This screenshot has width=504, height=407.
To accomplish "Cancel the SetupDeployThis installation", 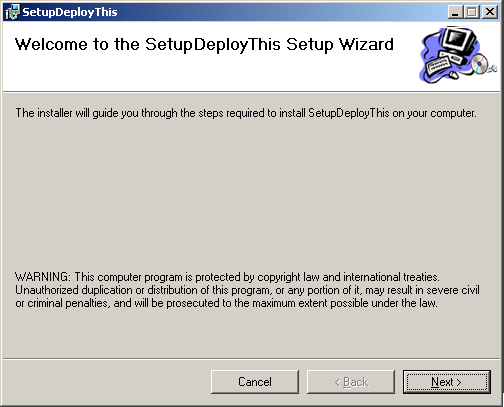I will click(x=255, y=382).
